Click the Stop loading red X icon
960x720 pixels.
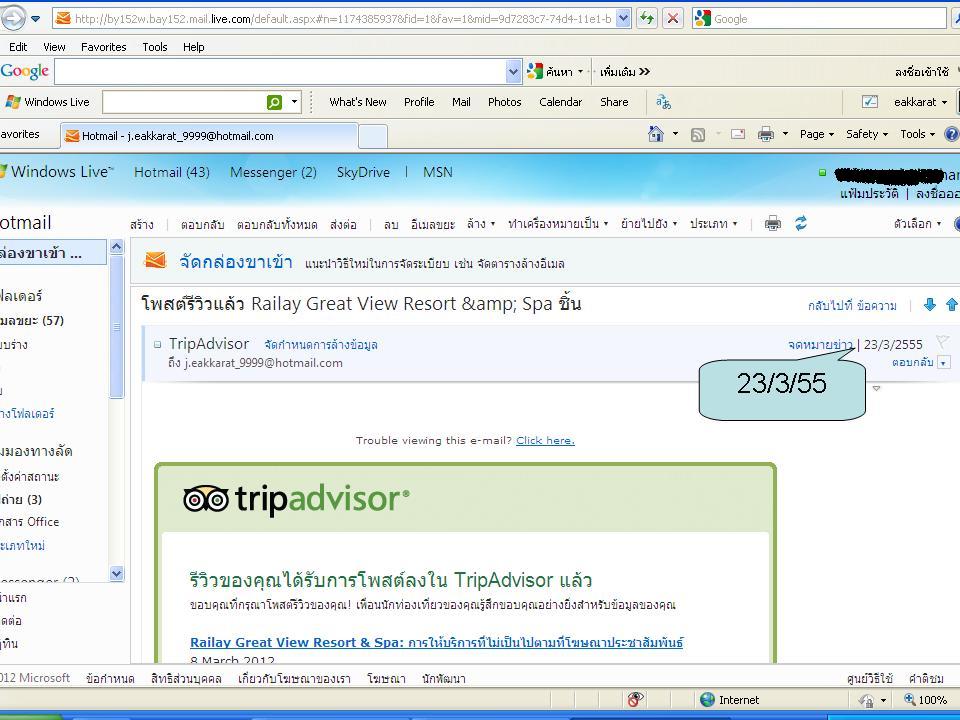click(x=672, y=18)
